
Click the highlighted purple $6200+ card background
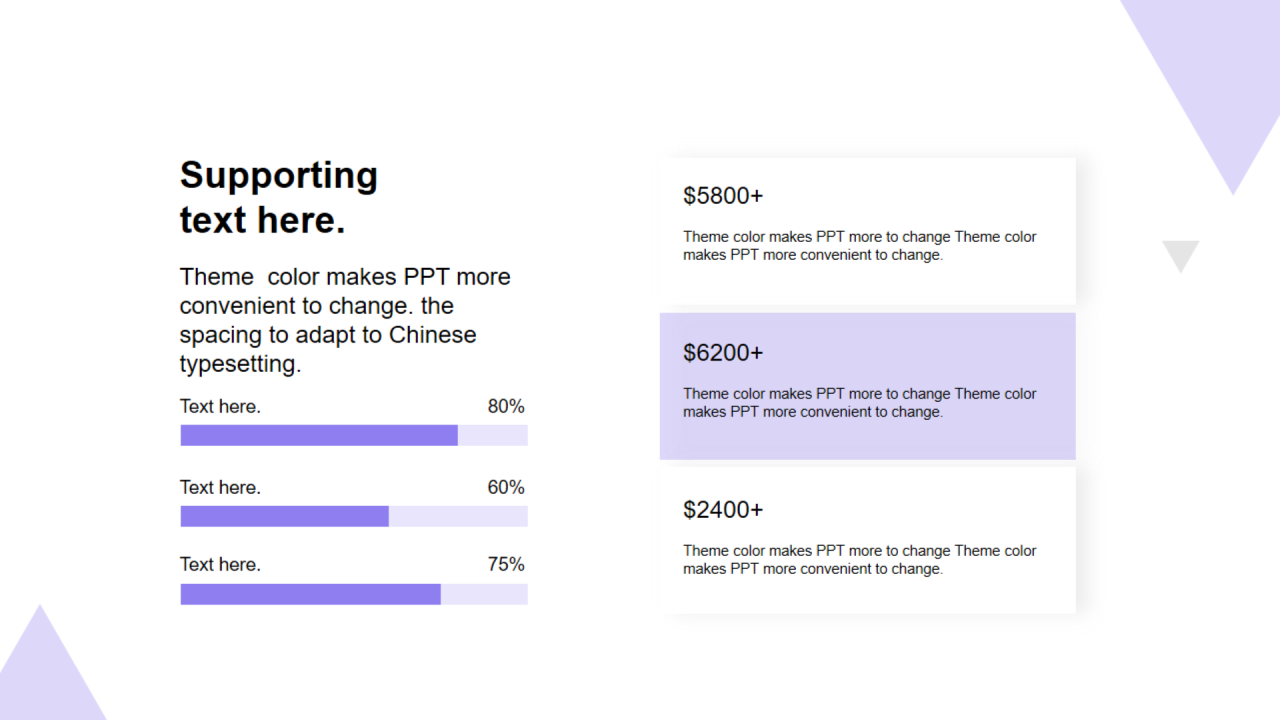pos(868,386)
